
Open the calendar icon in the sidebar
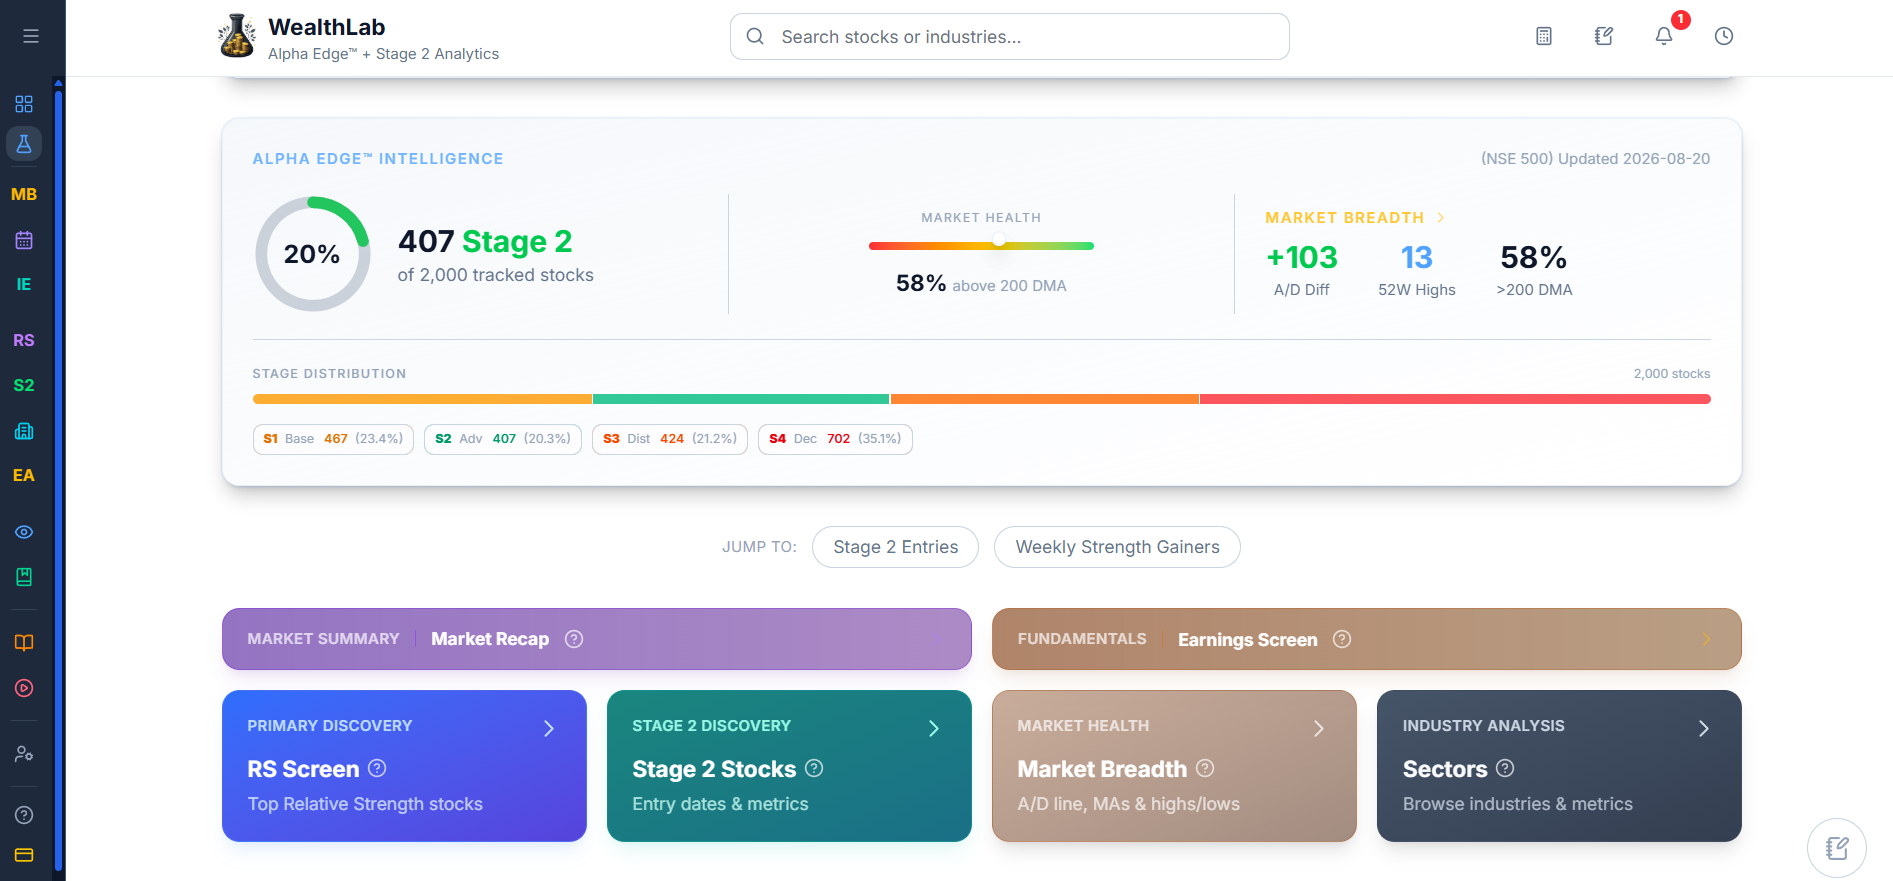[24, 240]
